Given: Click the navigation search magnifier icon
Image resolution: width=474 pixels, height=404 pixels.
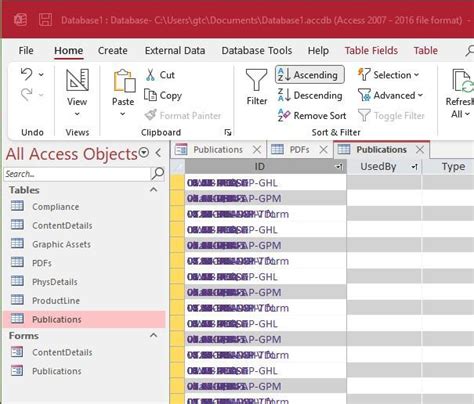Looking at the screenshot, I should pyautogui.click(x=157, y=173).
